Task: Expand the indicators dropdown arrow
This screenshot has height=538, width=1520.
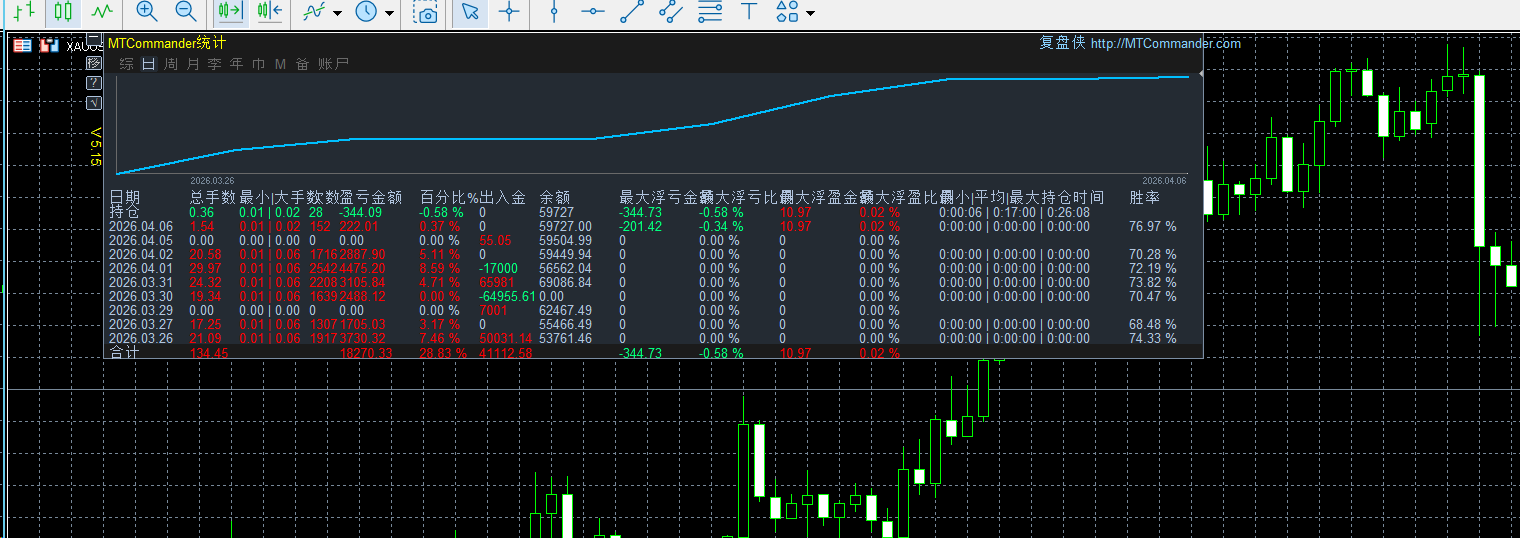Action: (x=337, y=13)
